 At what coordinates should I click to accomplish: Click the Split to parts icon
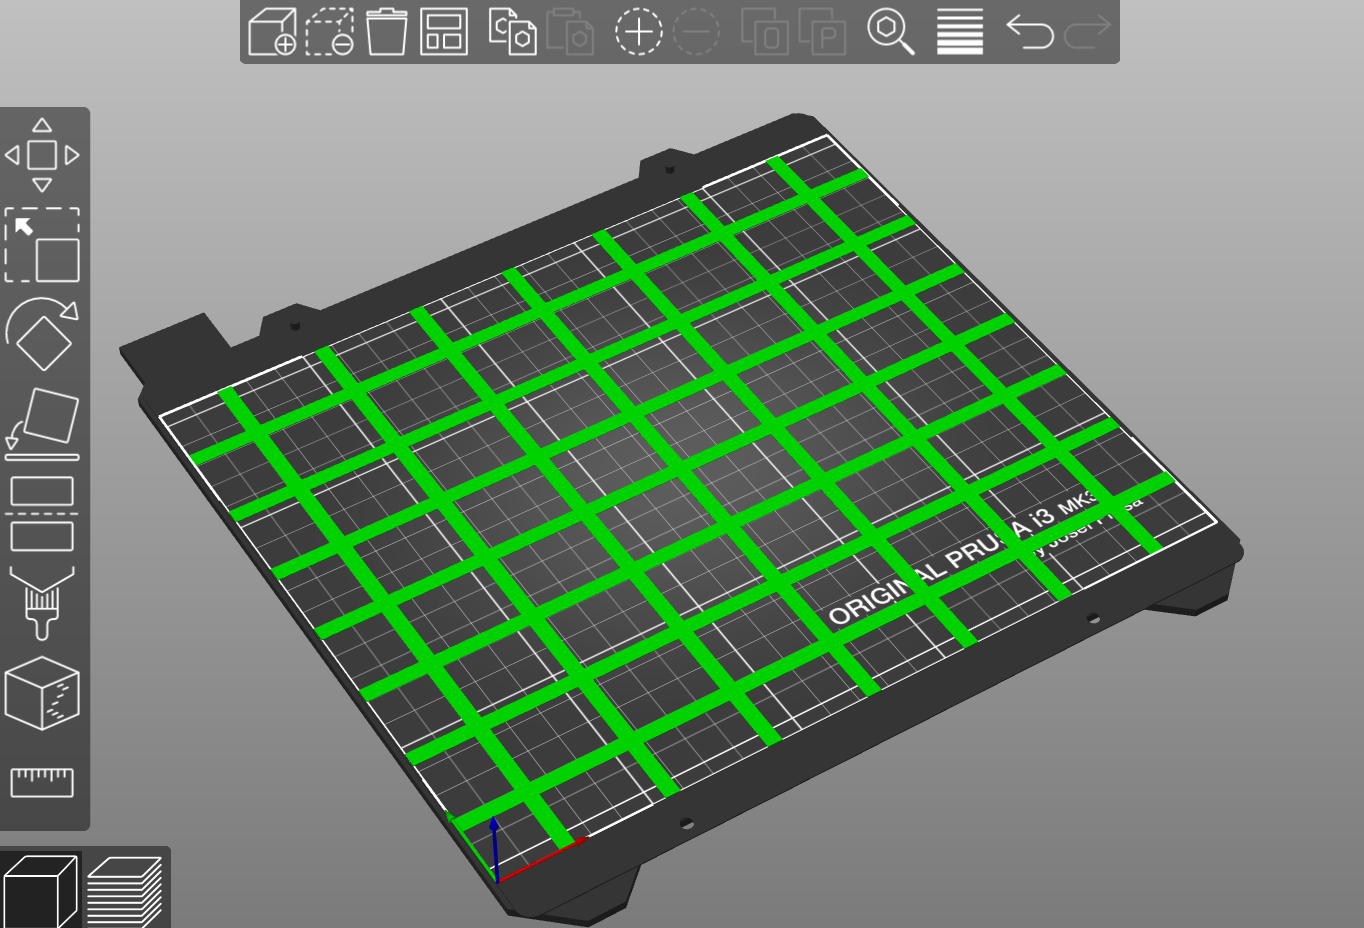point(823,32)
